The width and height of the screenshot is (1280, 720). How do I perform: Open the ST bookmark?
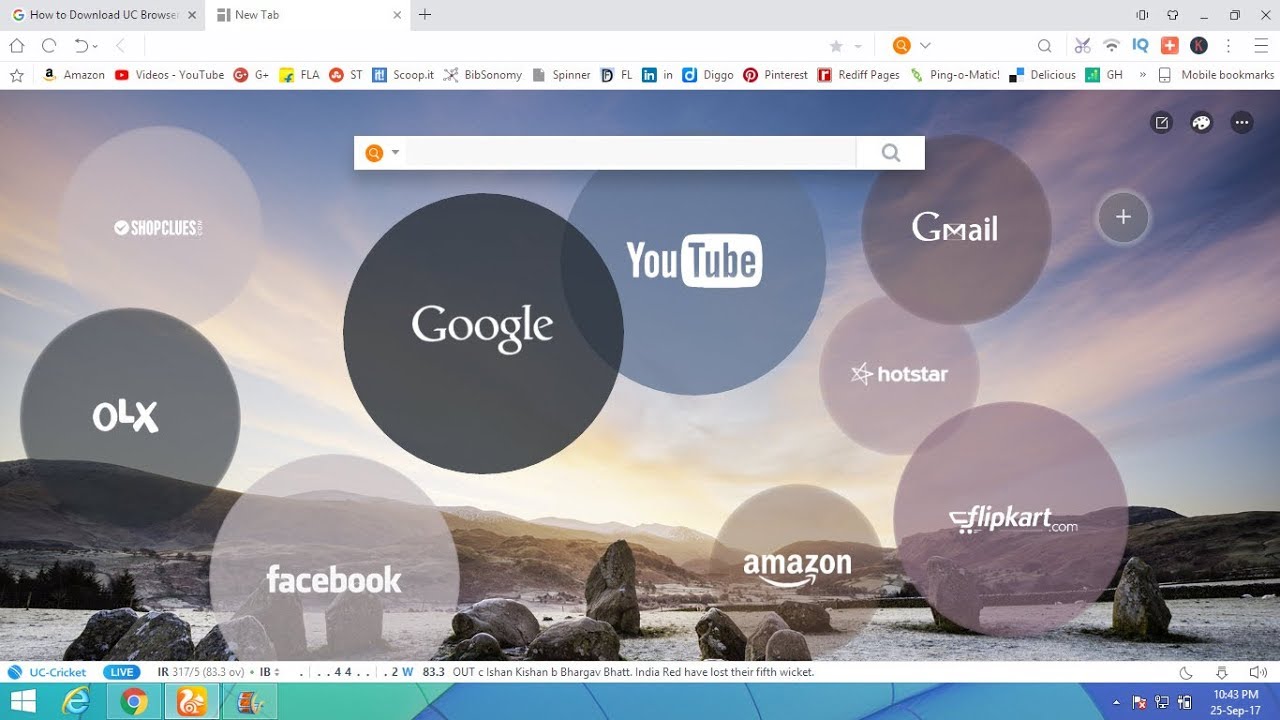[x=346, y=75]
